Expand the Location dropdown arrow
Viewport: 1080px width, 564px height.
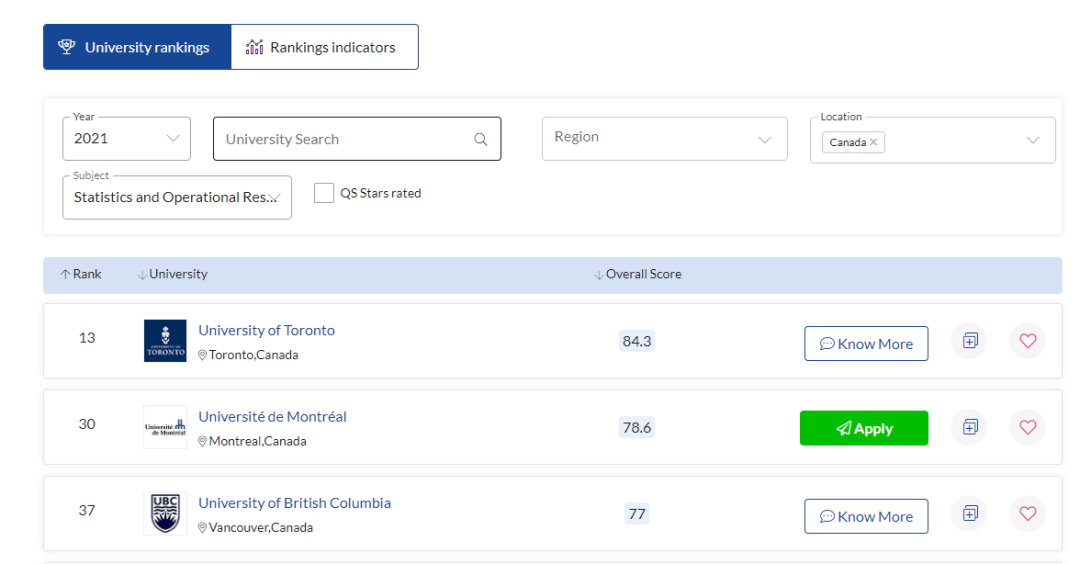pos(1033,140)
